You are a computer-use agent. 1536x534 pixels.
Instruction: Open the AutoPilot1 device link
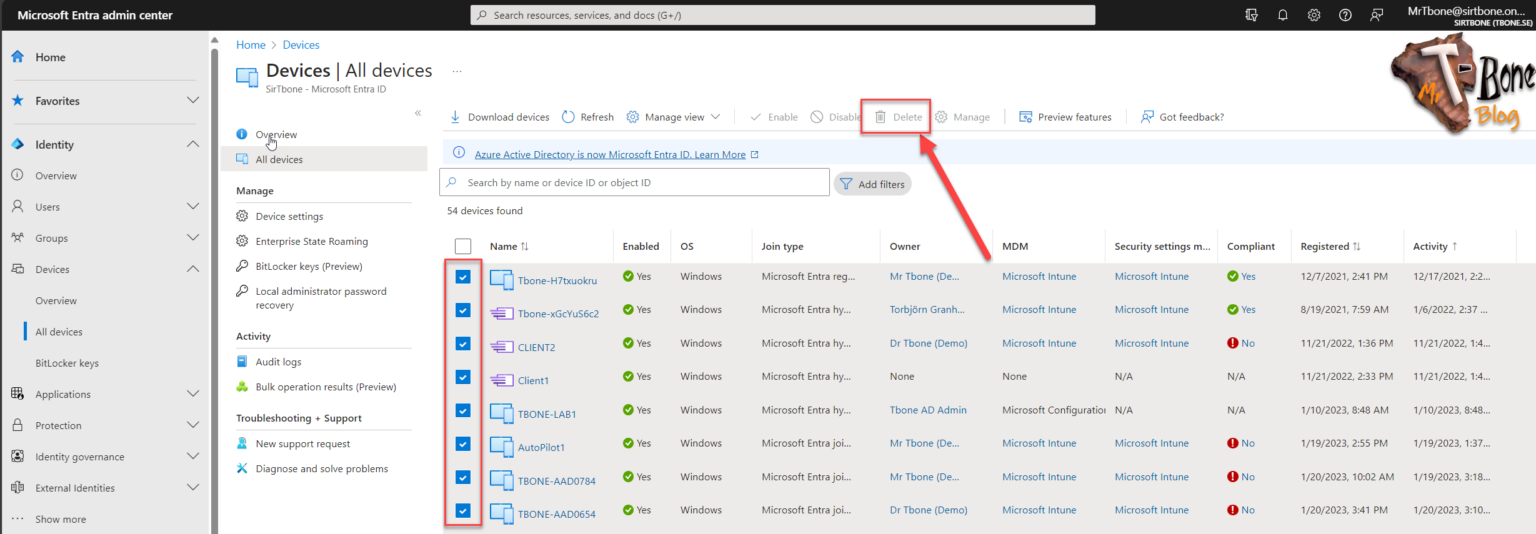541,447
